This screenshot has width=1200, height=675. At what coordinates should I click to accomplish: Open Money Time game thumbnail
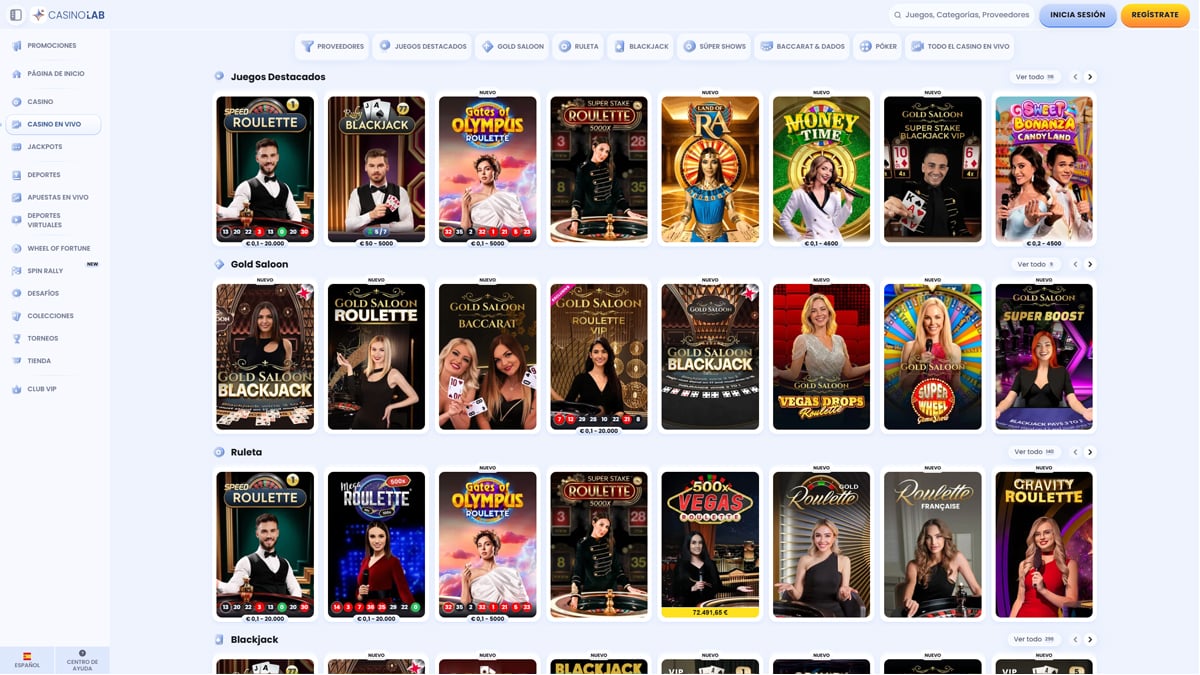[x=821, y=169]
